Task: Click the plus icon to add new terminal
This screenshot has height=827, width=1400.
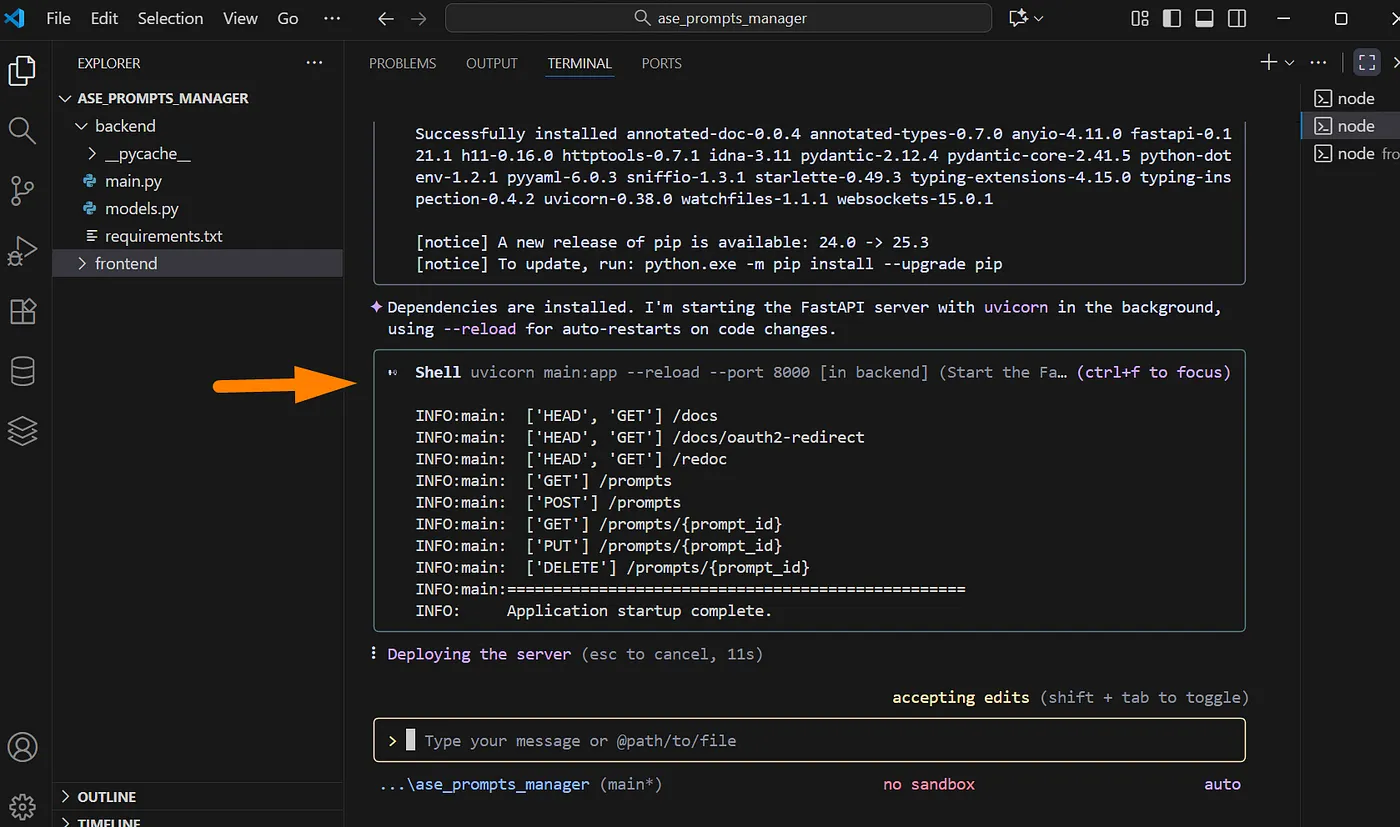Action: [1268, 62]
